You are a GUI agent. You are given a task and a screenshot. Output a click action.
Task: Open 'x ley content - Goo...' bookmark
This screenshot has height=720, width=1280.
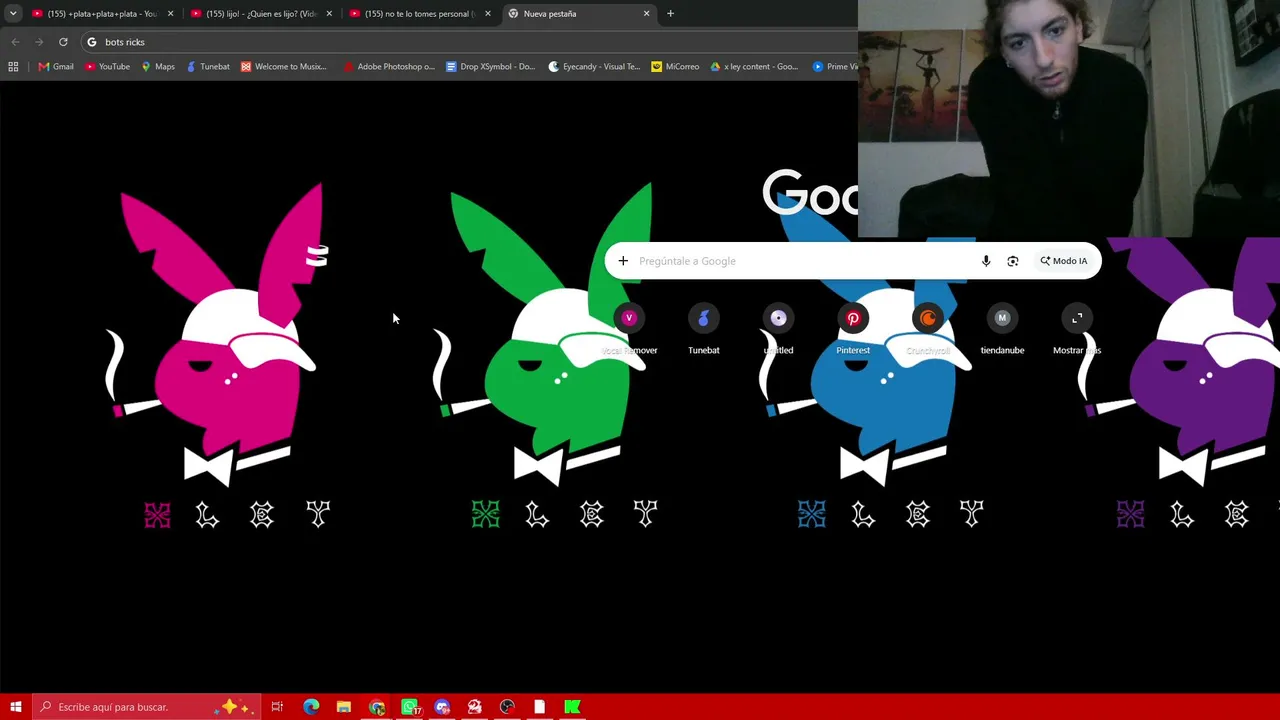pos(754,67)
